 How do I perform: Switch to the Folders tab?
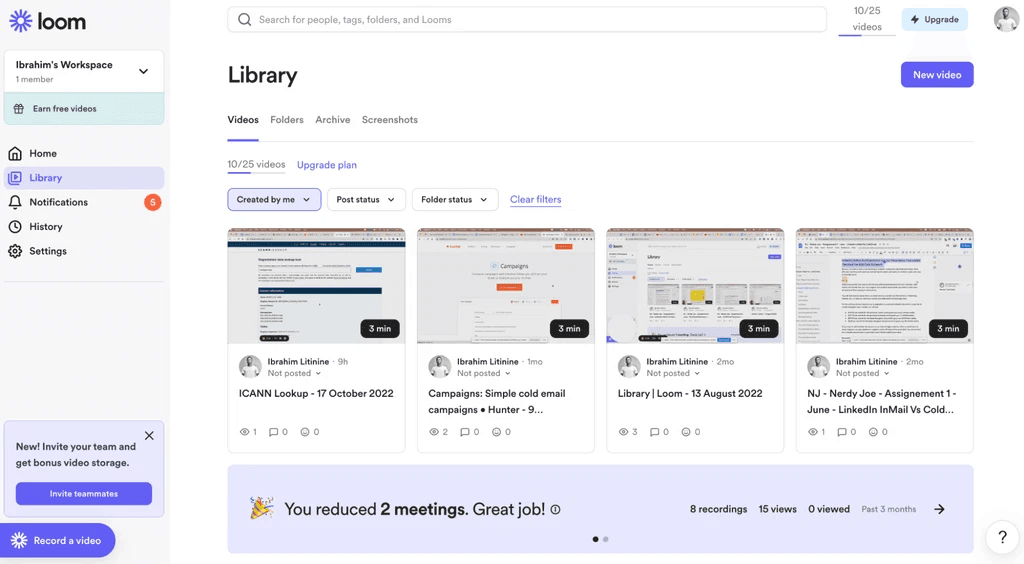click(x=287, y=120)
